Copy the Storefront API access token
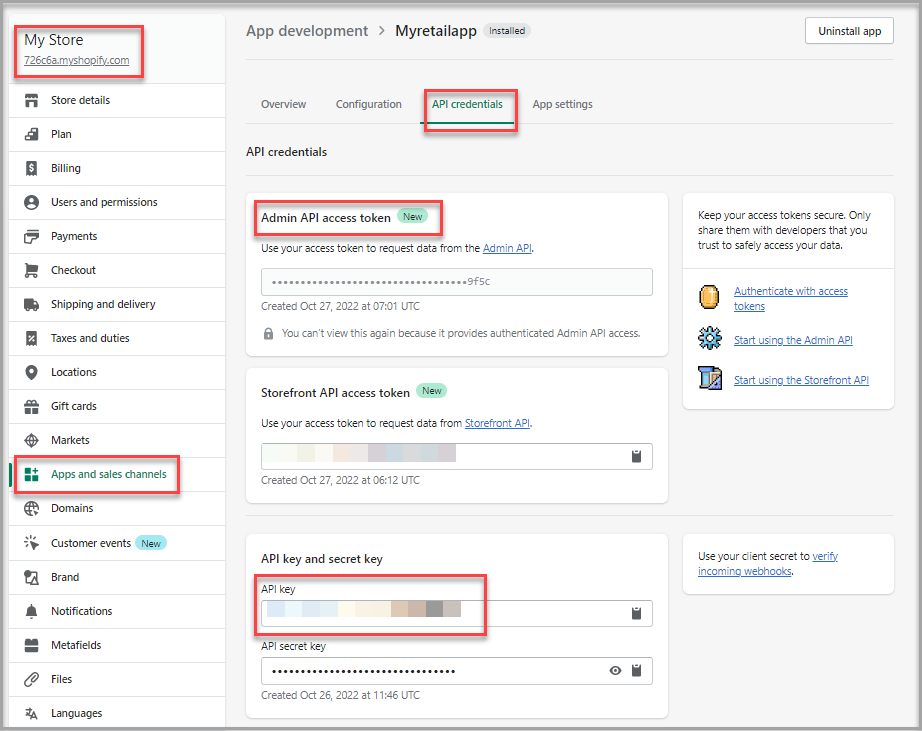 coord(636,456)
